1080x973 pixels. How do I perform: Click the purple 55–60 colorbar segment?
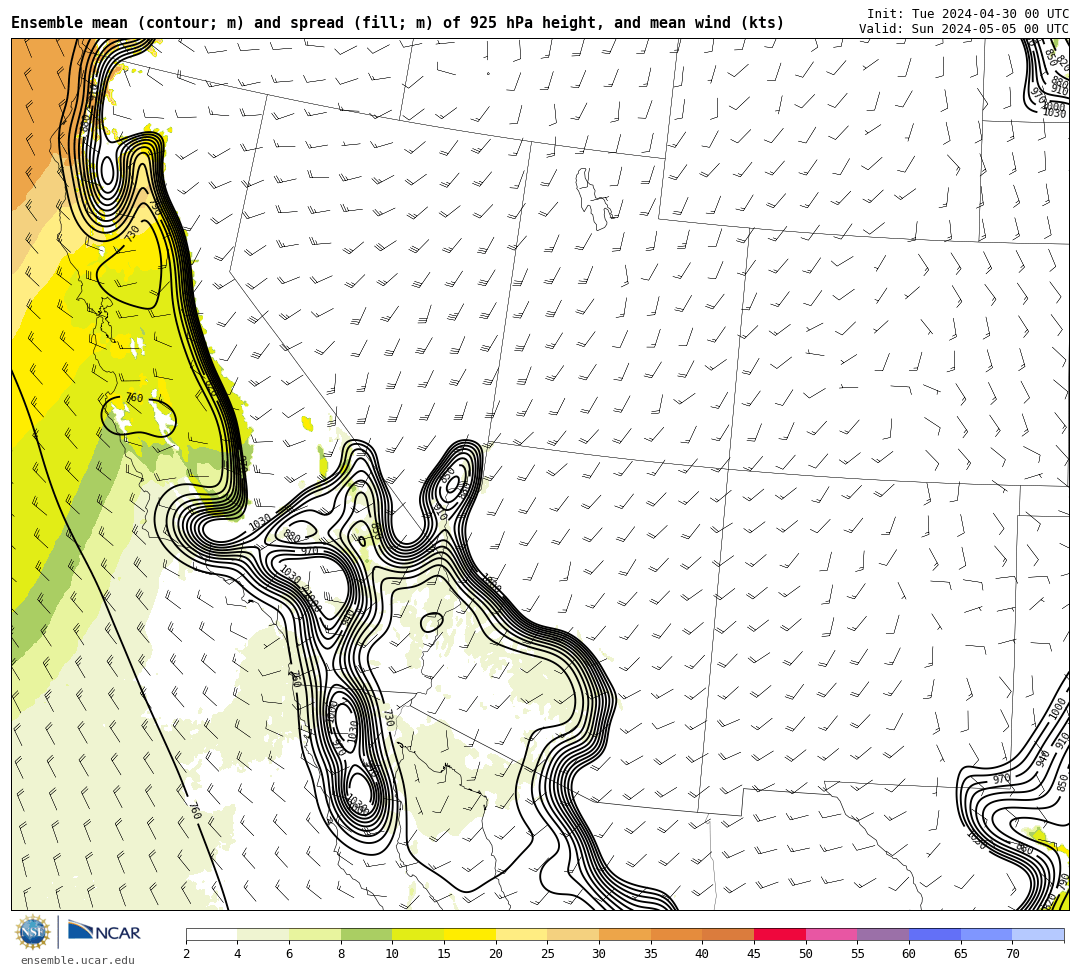pyautogui.click(x=883, y=934)
